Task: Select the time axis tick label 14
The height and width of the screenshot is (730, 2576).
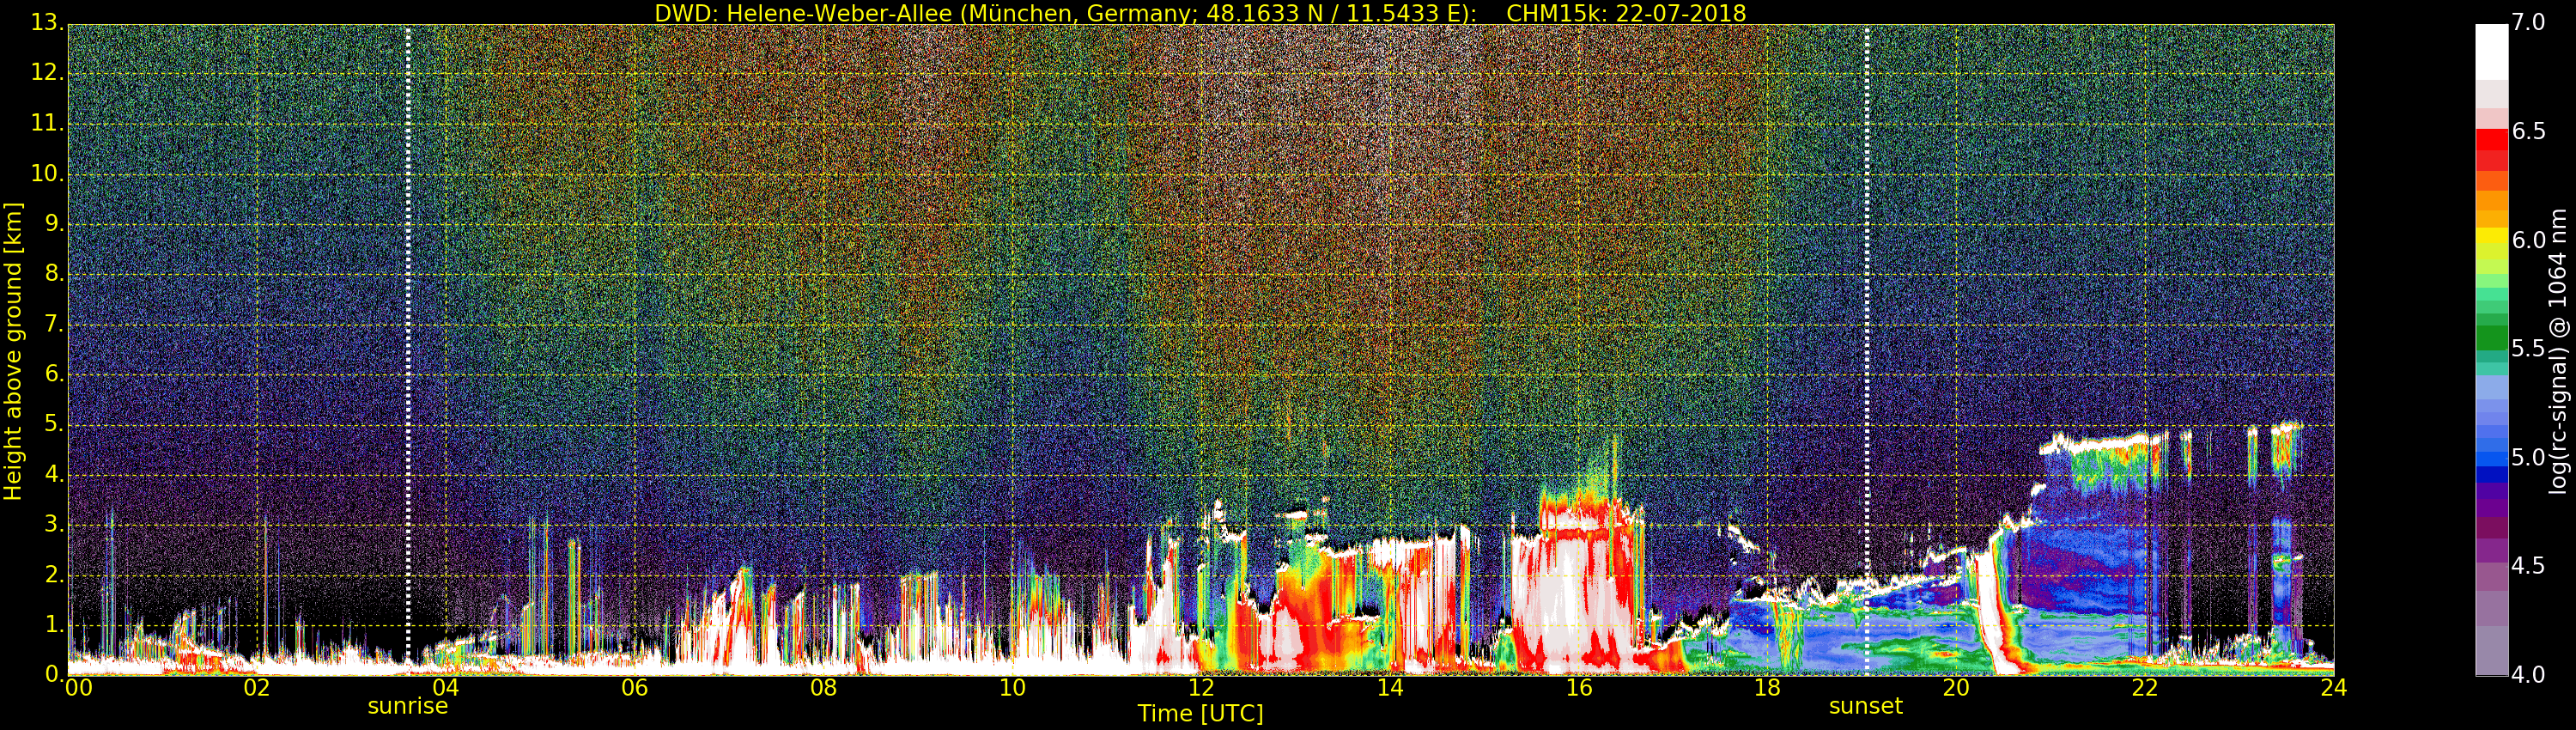Action: pos(1390,688)
